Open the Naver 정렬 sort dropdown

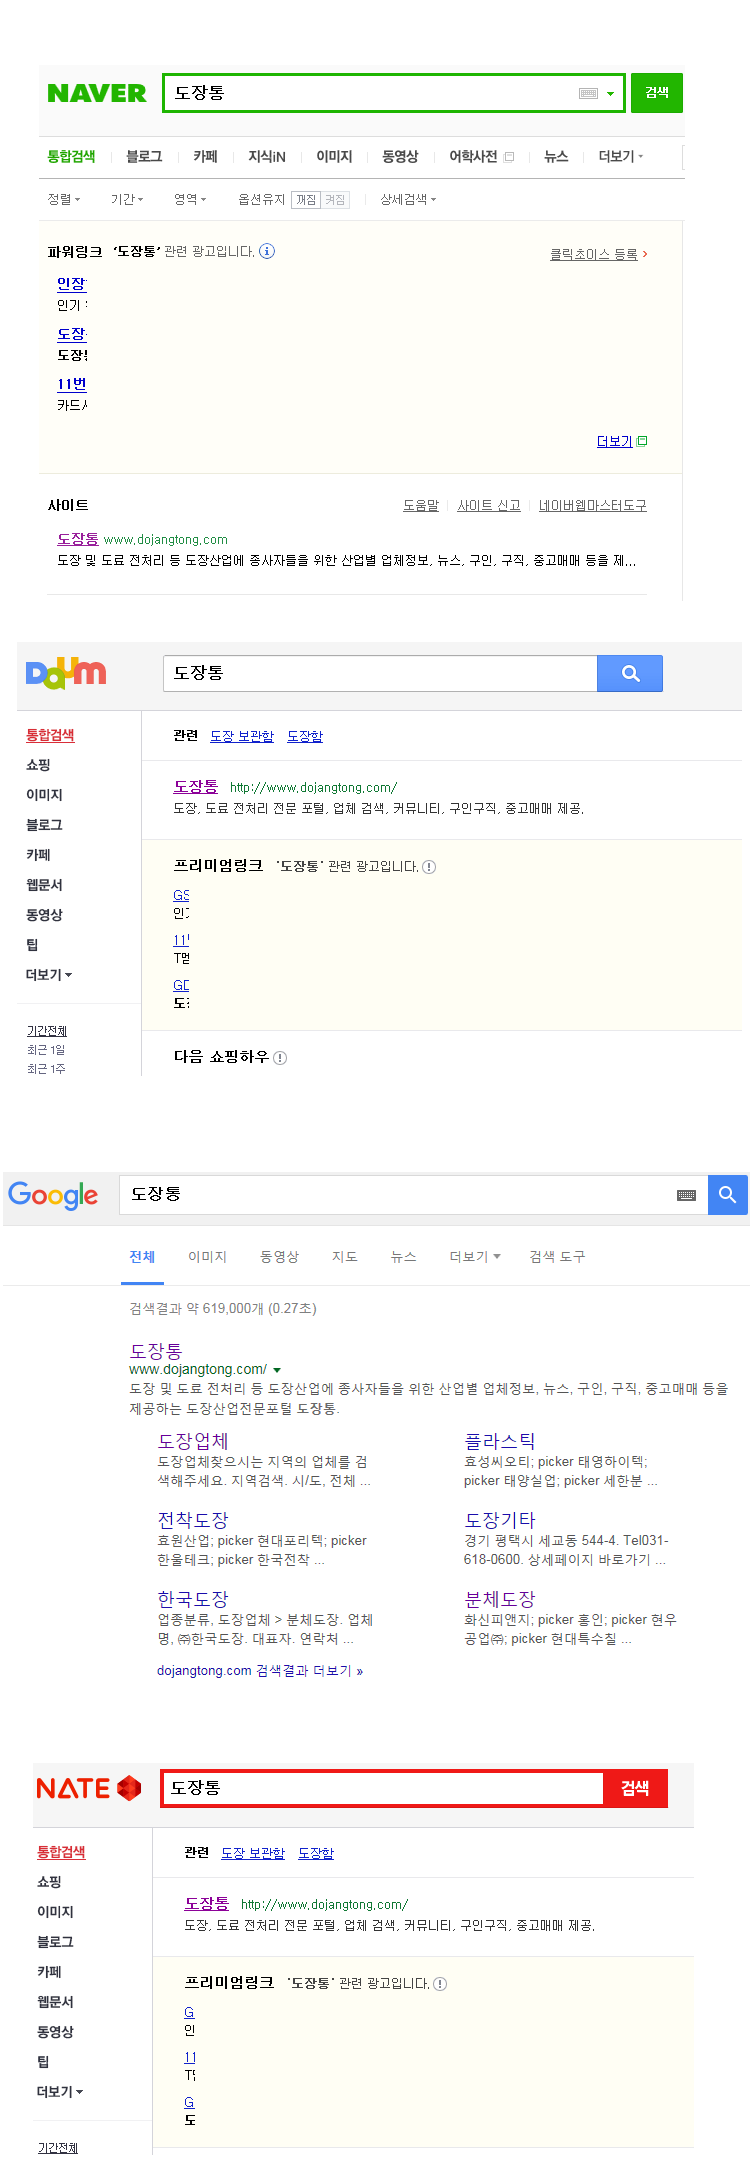[64, 200]
